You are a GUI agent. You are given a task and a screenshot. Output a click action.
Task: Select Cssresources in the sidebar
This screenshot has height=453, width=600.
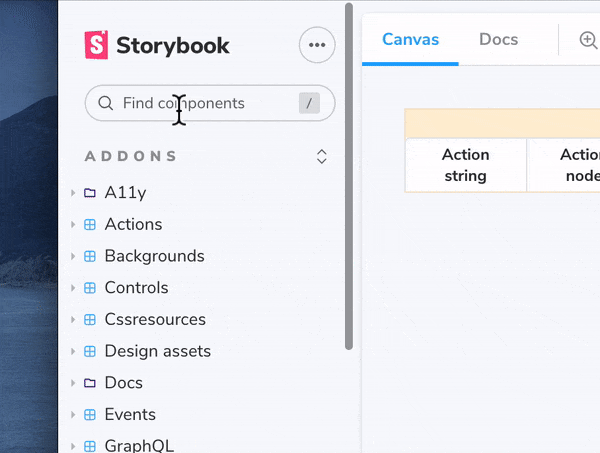pos(155,319)
